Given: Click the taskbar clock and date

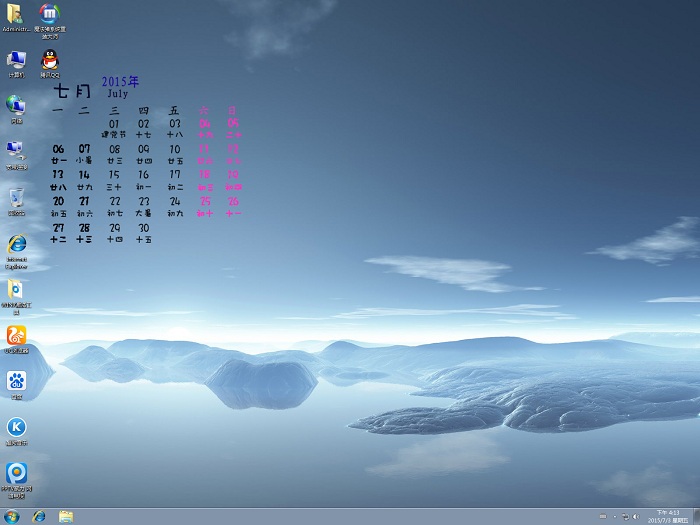Looking at the screenshot, I should coord(668,517).
